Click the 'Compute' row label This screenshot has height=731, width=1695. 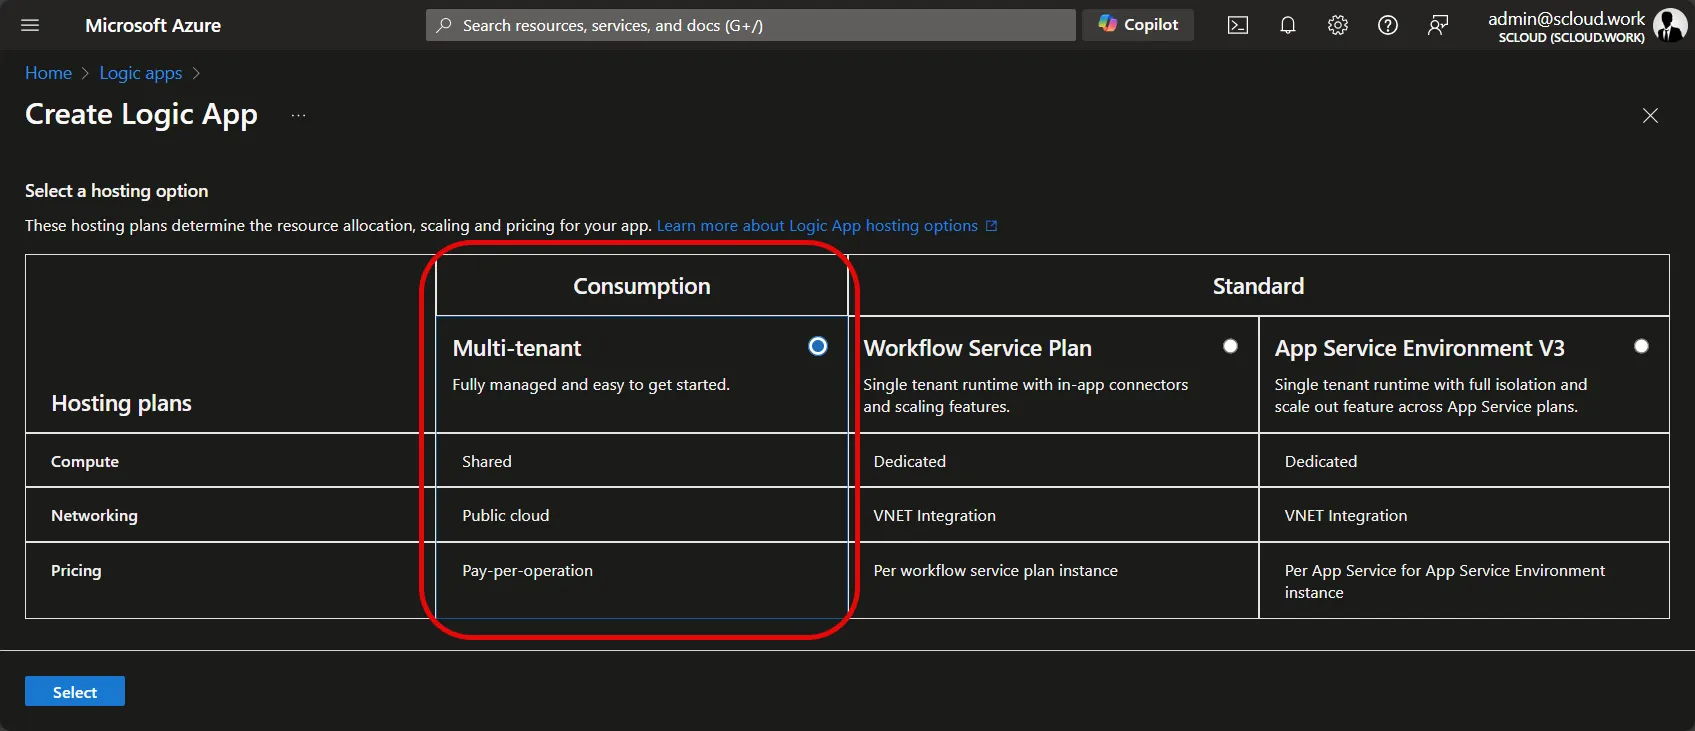tap(85, 461)
